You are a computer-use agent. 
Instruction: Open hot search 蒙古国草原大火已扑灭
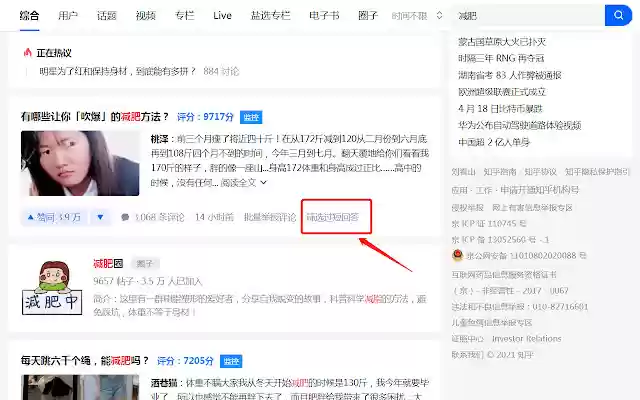coord(502,42)
